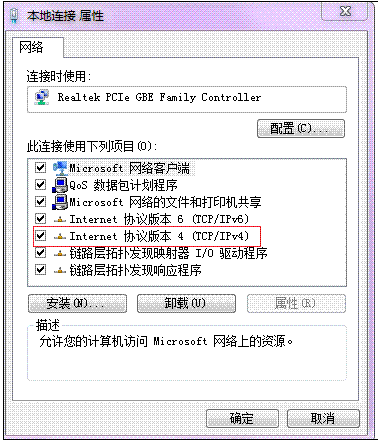Uncheck the Microsoft 网络客户端 checkbox

pos(40,167)
